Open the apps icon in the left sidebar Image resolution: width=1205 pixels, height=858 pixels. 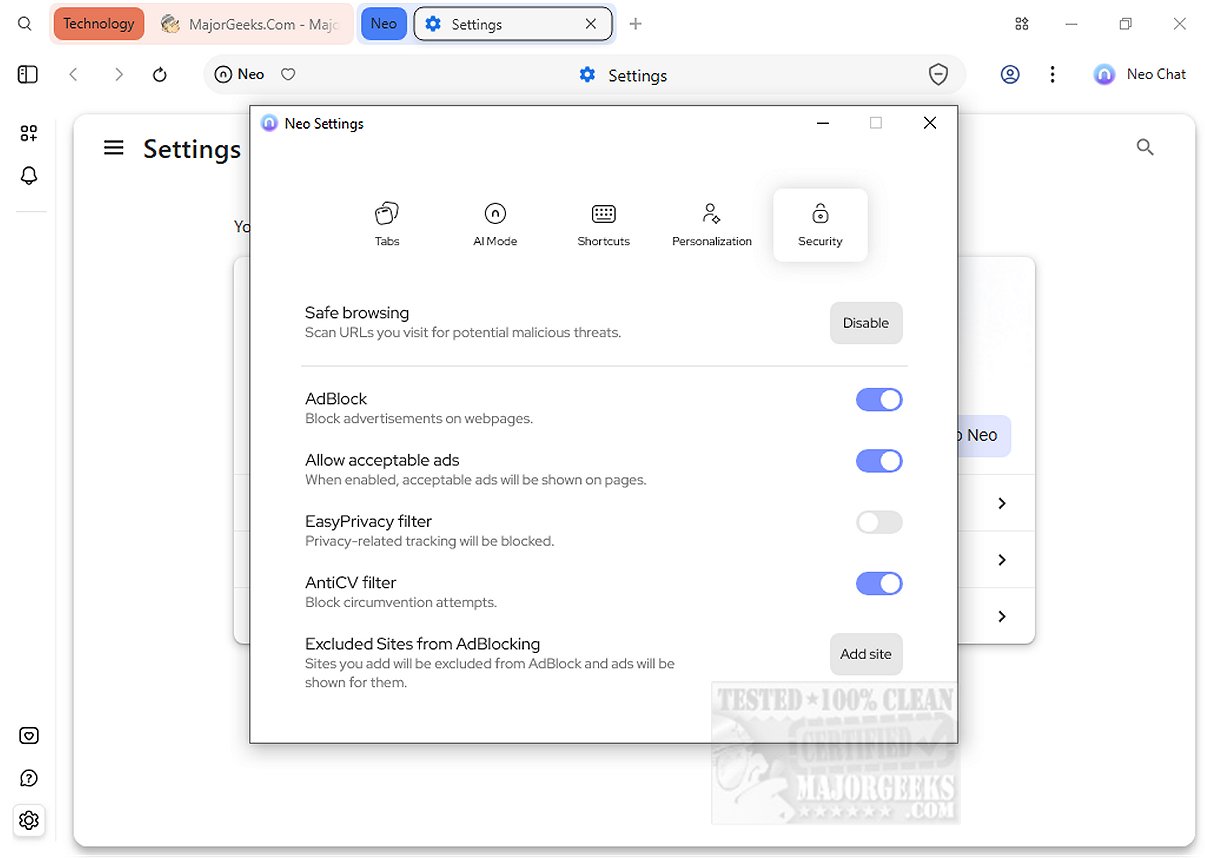coord(29,133)
